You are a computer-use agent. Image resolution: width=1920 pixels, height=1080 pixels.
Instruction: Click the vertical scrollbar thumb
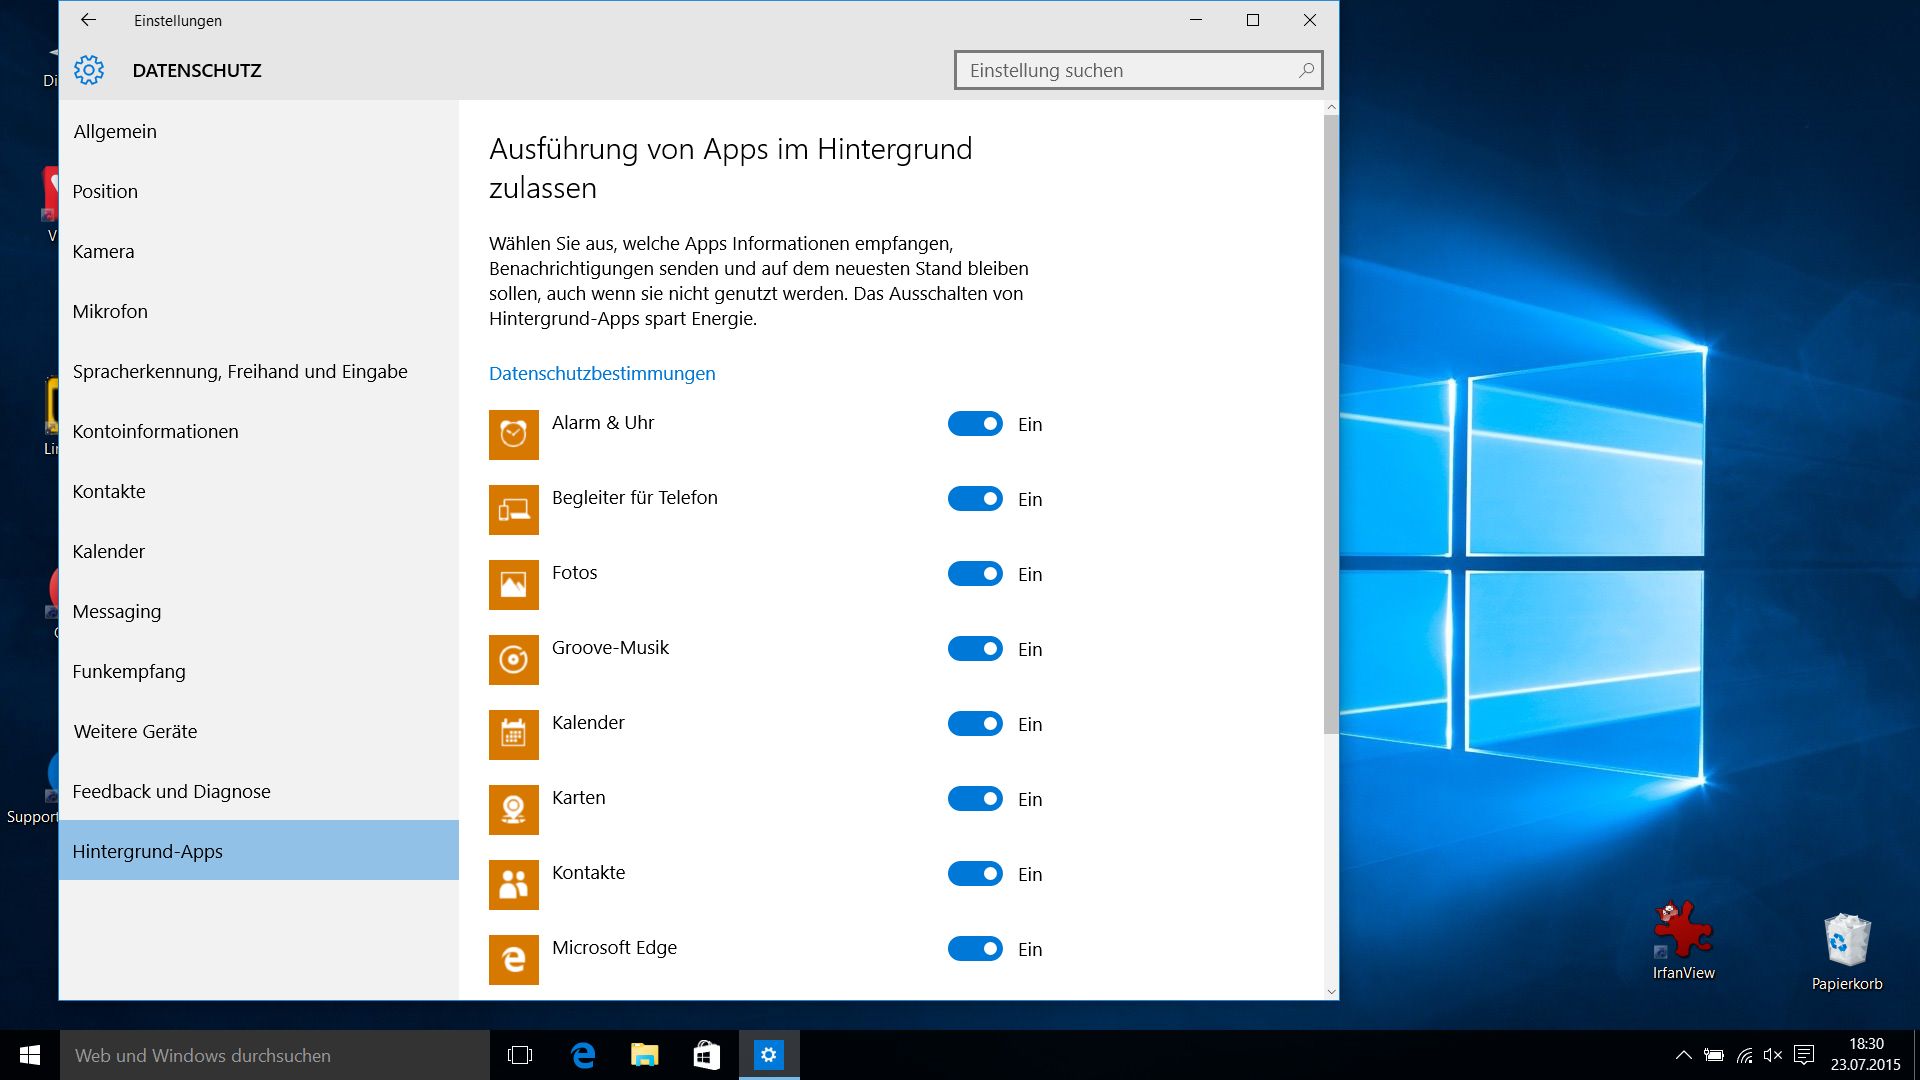point(1331,424)
